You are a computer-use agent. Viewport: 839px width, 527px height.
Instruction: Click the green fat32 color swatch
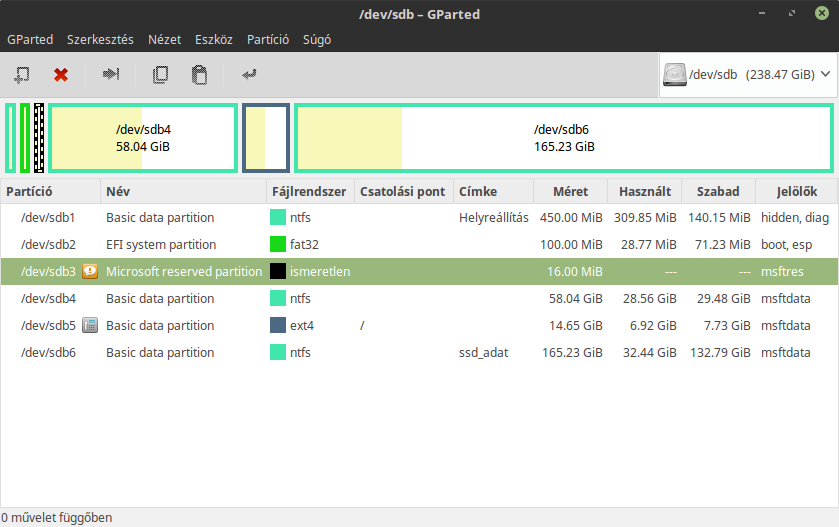[x=278, y=244]
